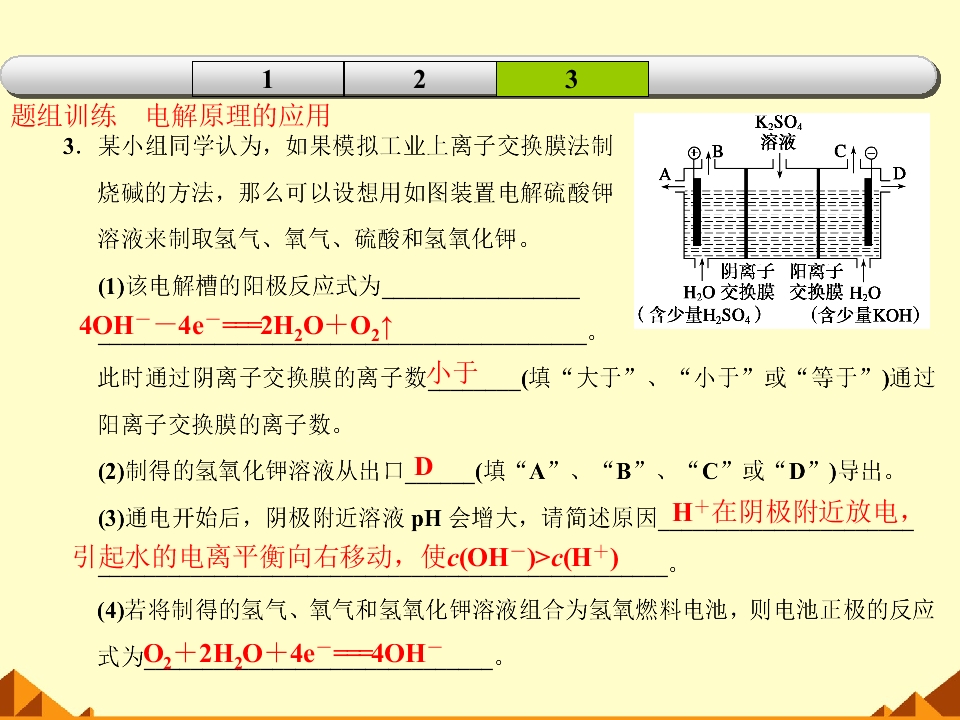Click the red equation O₂+2H₂O+4e⁻
The image size is (960, 720).
click(292, 654)
